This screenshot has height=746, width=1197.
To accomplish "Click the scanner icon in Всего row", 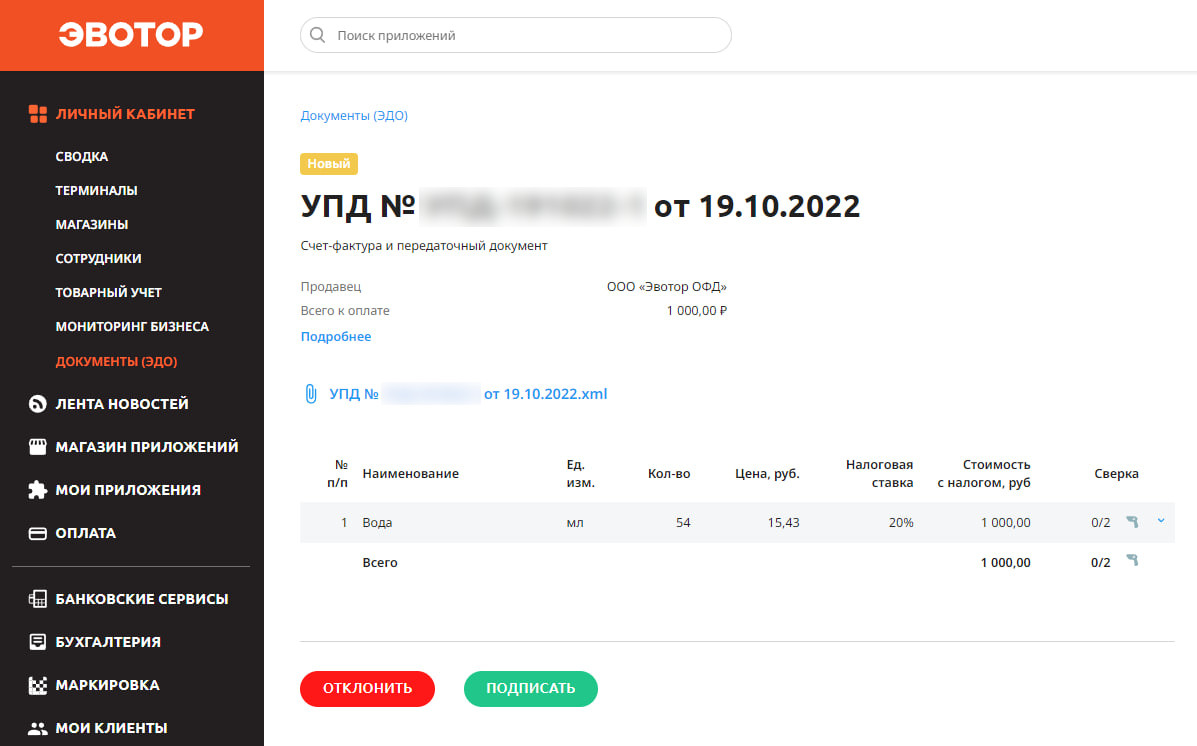I will (x=1132, y=561).
